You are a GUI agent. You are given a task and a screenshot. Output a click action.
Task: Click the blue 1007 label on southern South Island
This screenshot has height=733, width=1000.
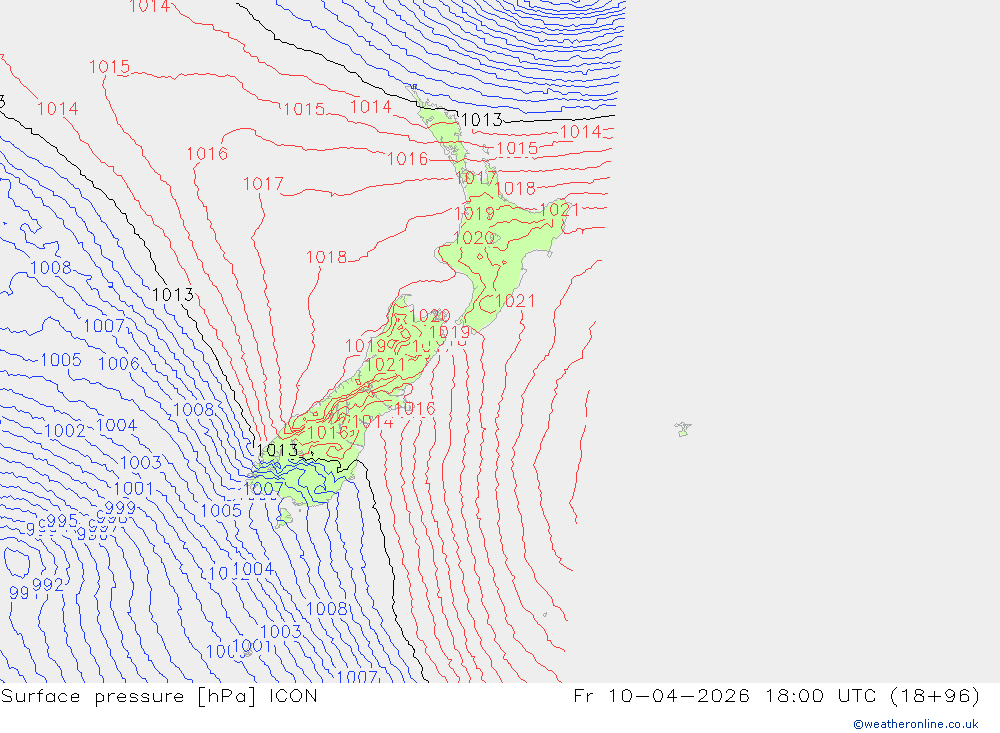click(x=263, y=489)
